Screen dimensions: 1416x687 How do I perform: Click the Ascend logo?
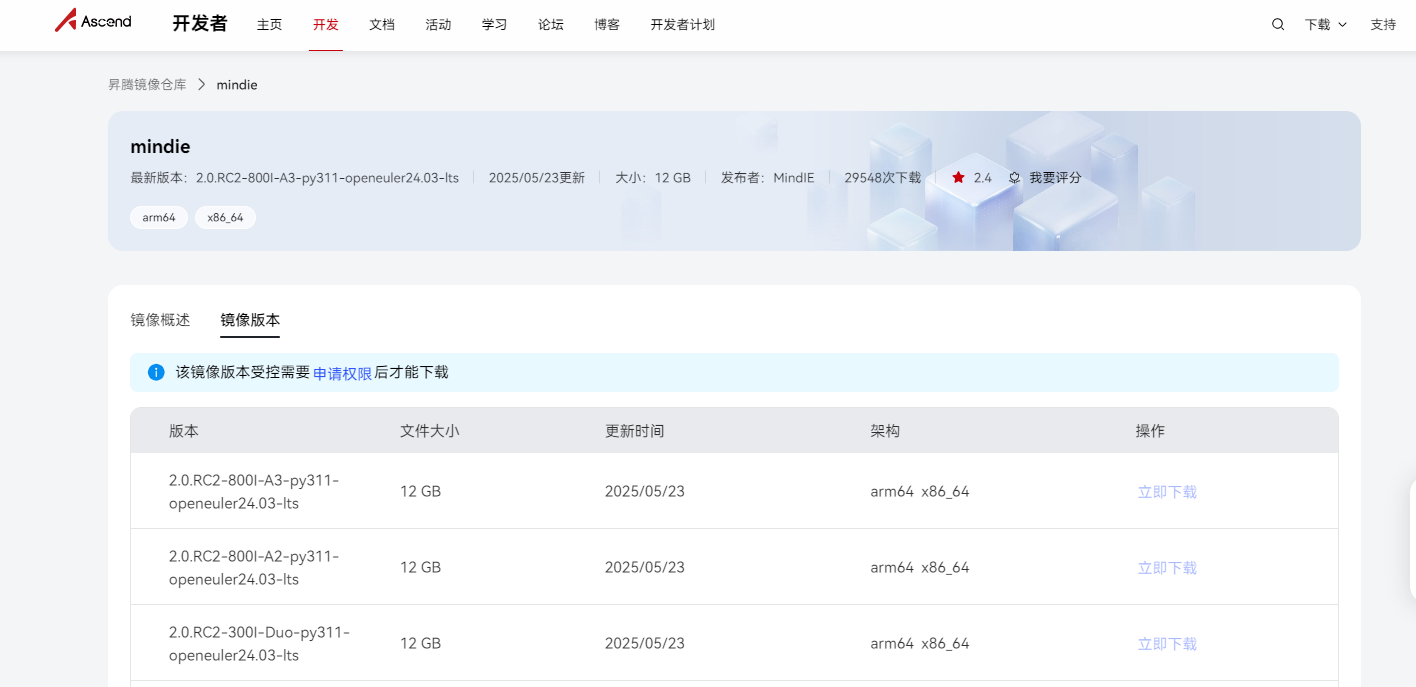[93, 21]
